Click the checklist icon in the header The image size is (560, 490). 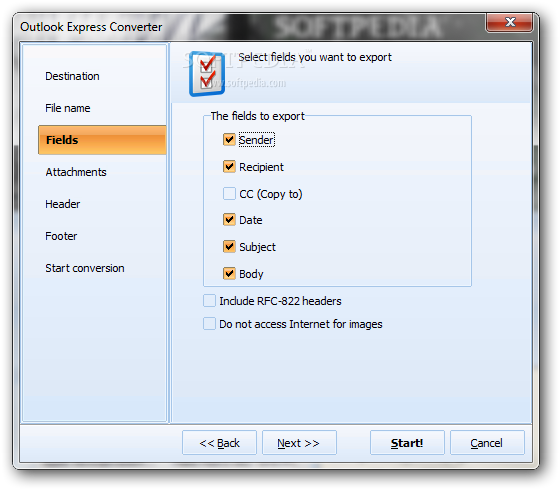pyautogui.click(x=207, y=74)
